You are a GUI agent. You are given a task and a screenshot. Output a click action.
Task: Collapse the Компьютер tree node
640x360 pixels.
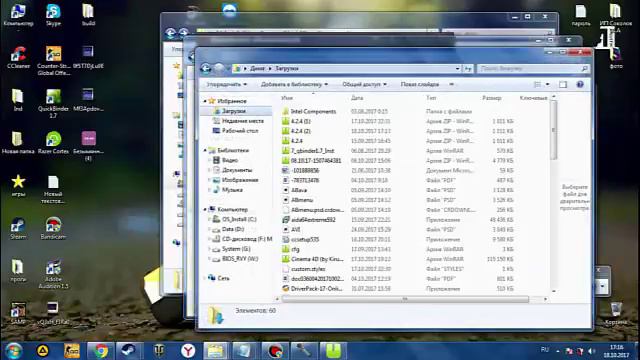tap(205, 209)
